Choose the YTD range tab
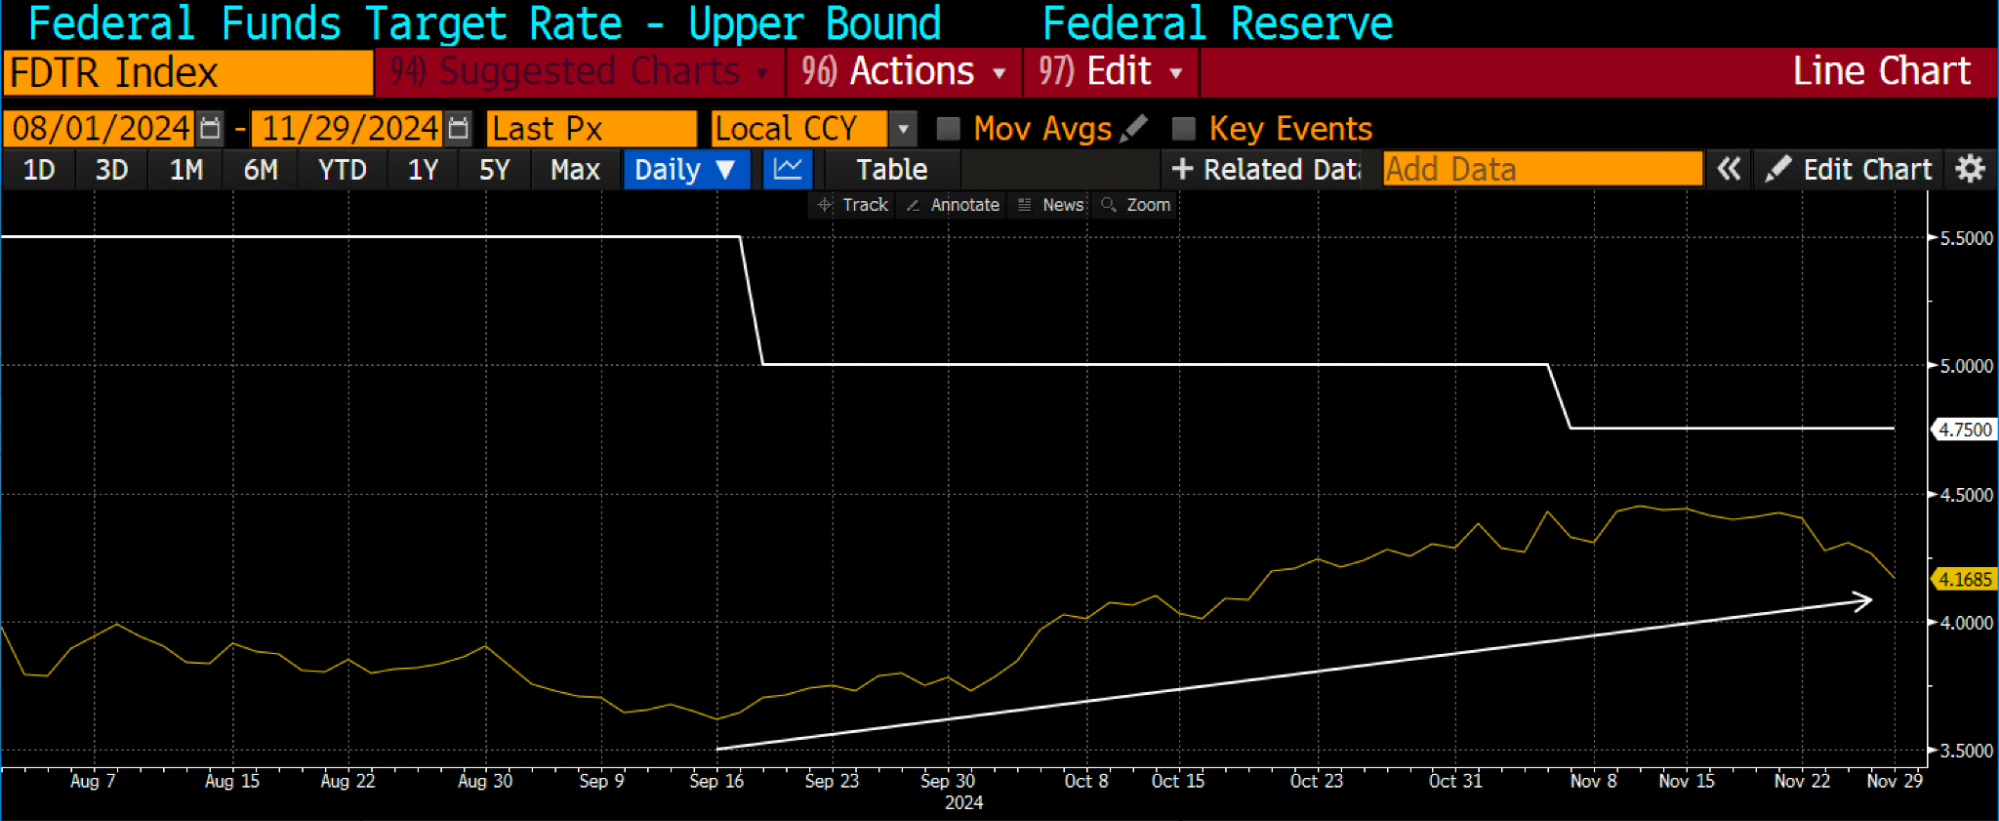Image resolution: width=1999 pixels, height=821 pixels. point(342,169)
